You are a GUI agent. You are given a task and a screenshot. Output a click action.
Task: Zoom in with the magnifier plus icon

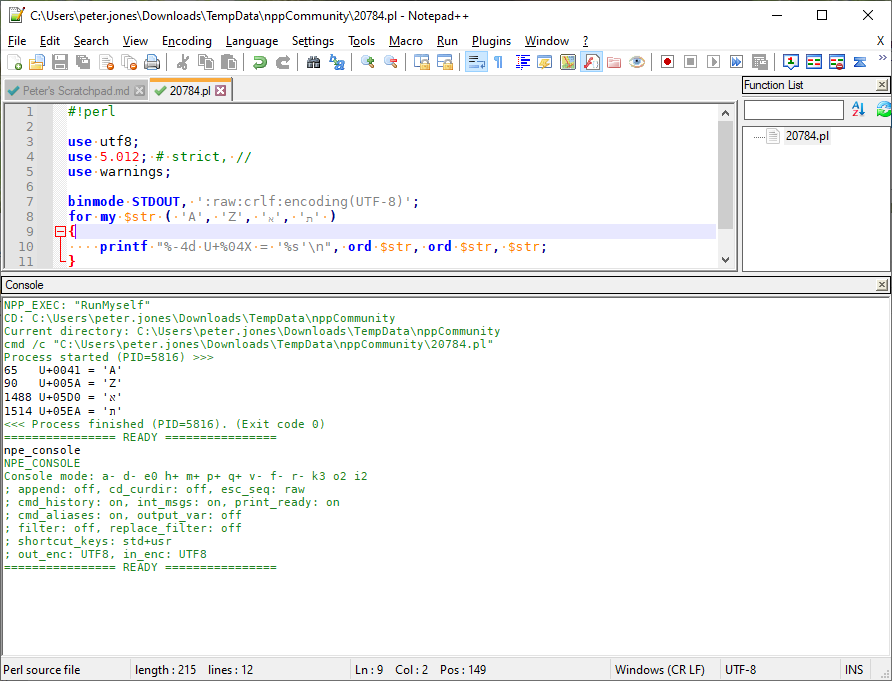coord(367,62)
